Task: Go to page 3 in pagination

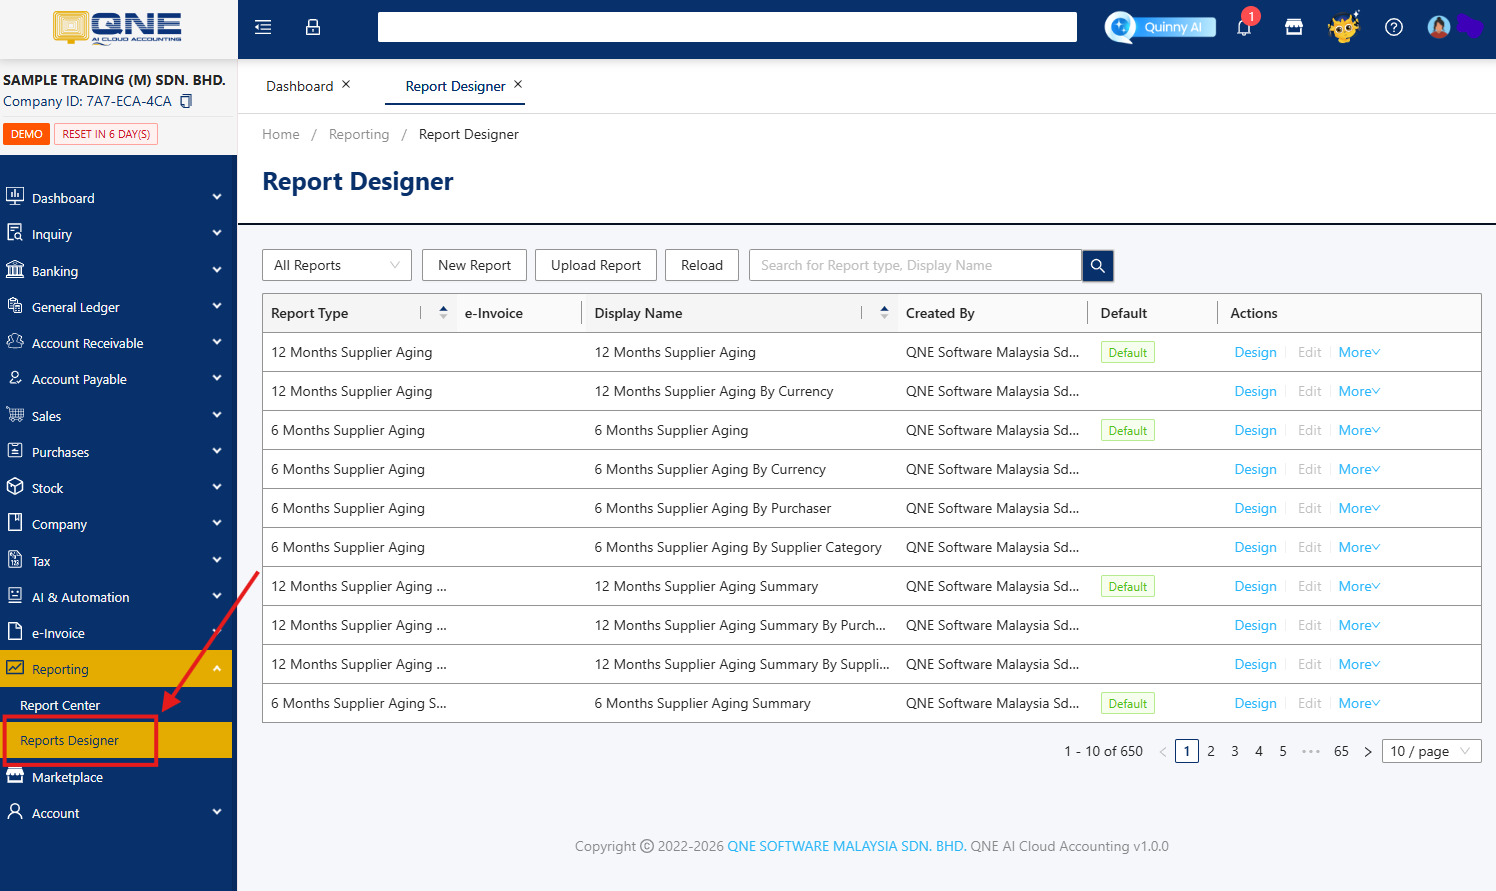Action: 1235,751
